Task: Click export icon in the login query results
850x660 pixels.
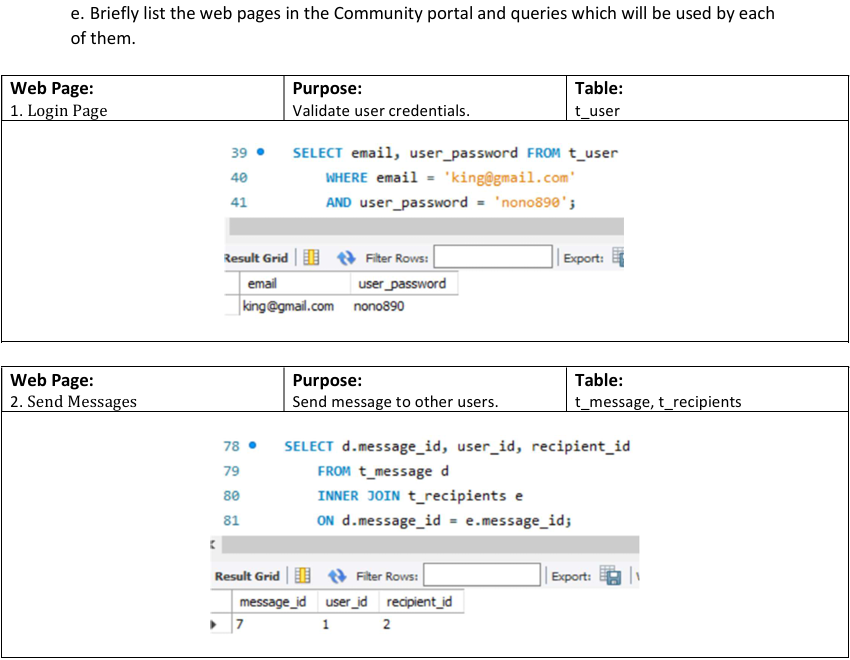Action: point(617,257)
